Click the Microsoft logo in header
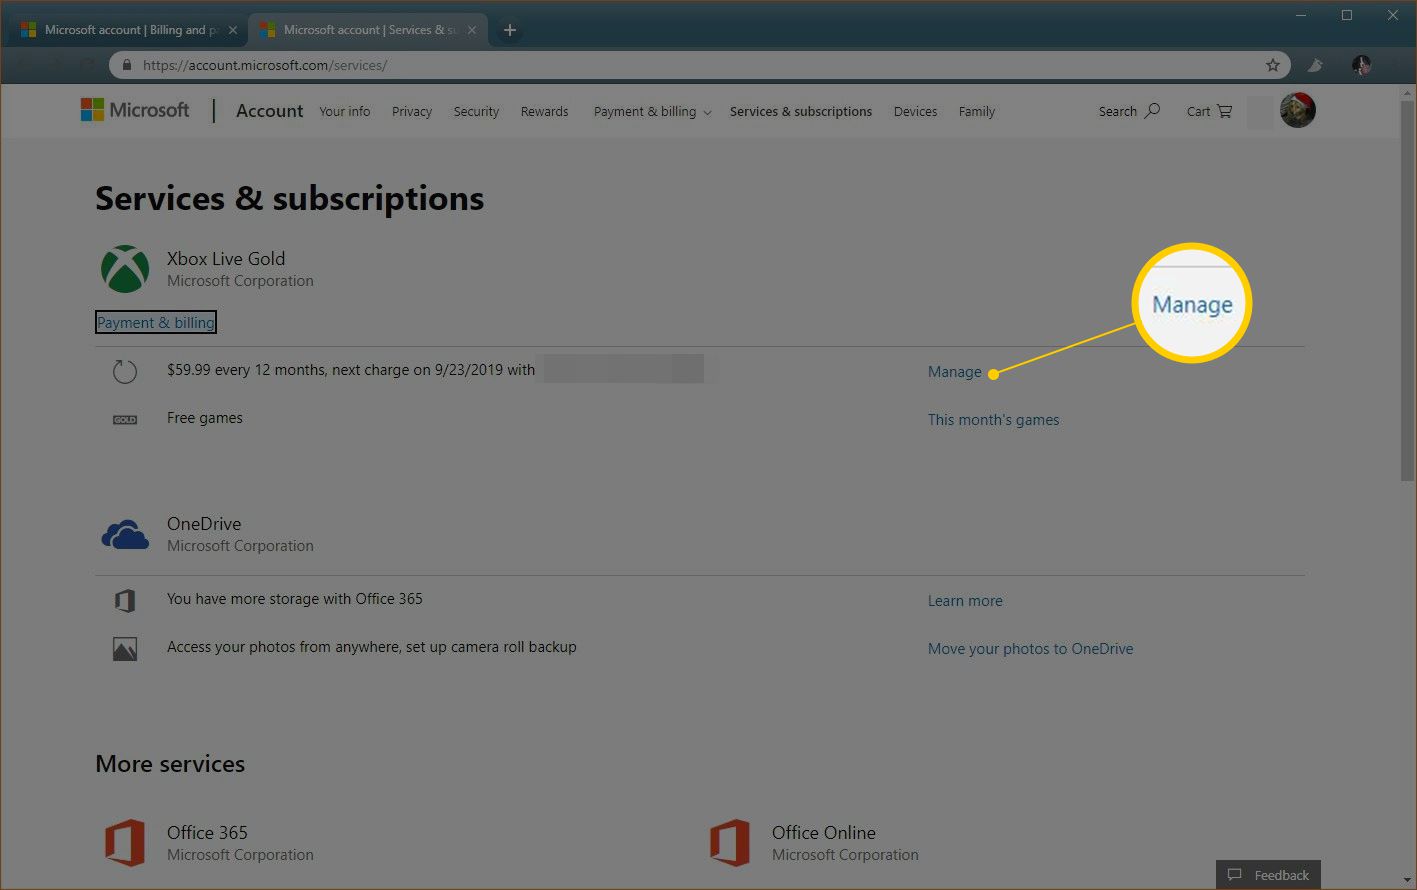Screen dimensions: 1417x890 click(135, 110)
